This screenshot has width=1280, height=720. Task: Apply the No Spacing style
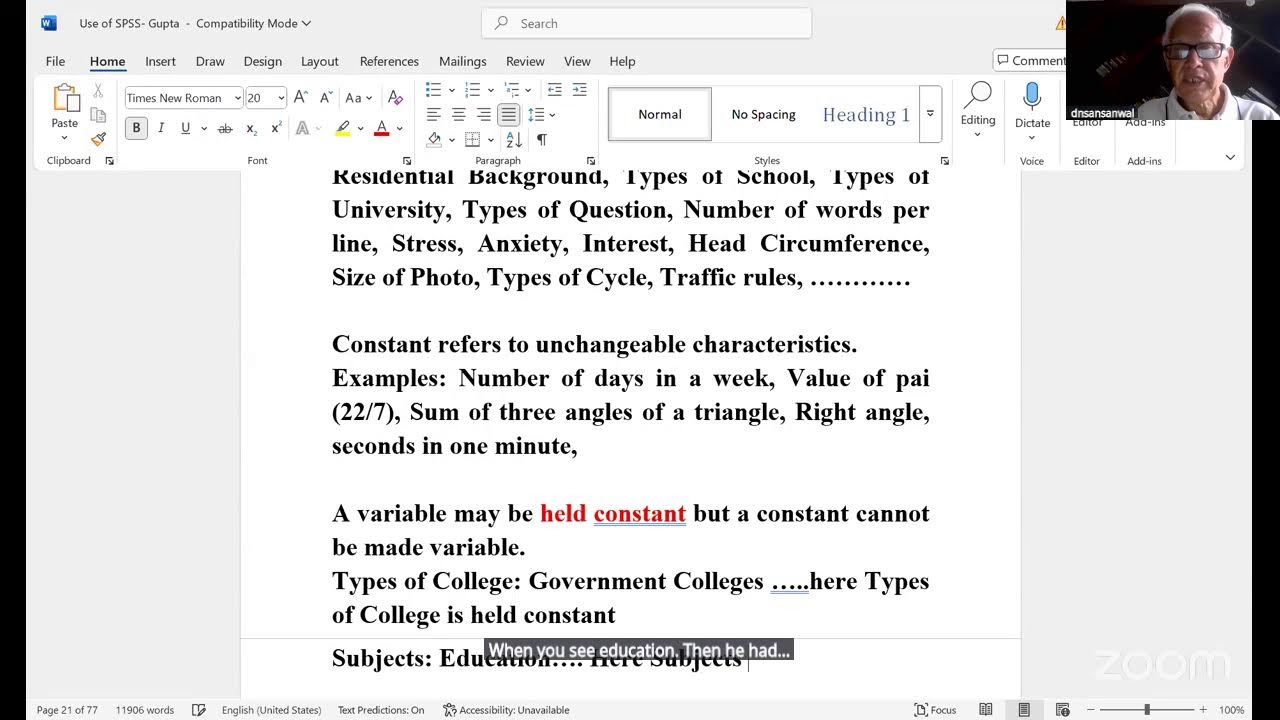coord(763,114)
